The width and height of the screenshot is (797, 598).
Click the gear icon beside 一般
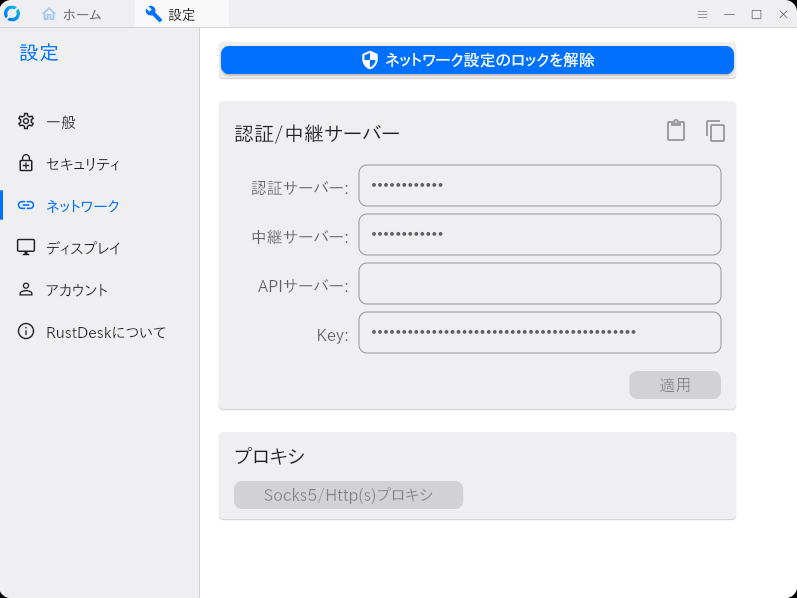click(x=26, y=121)
